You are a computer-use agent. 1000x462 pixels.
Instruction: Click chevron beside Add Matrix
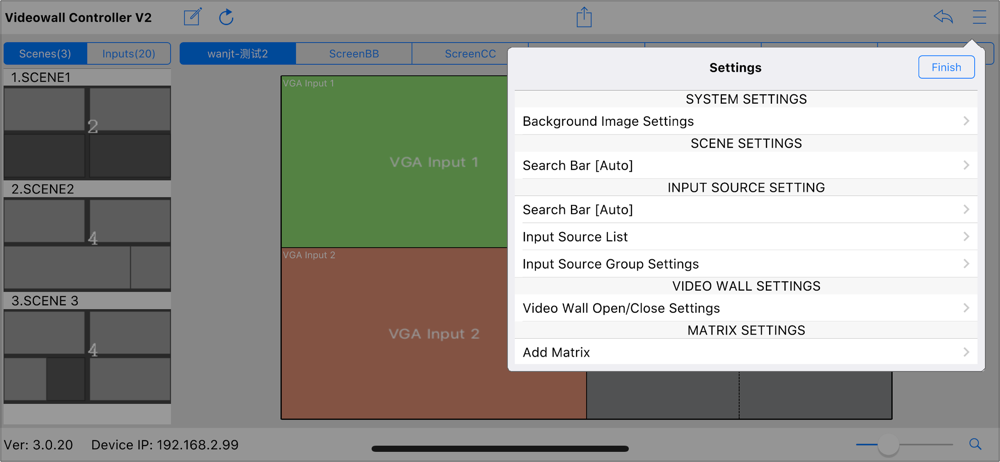coord(967,352)
